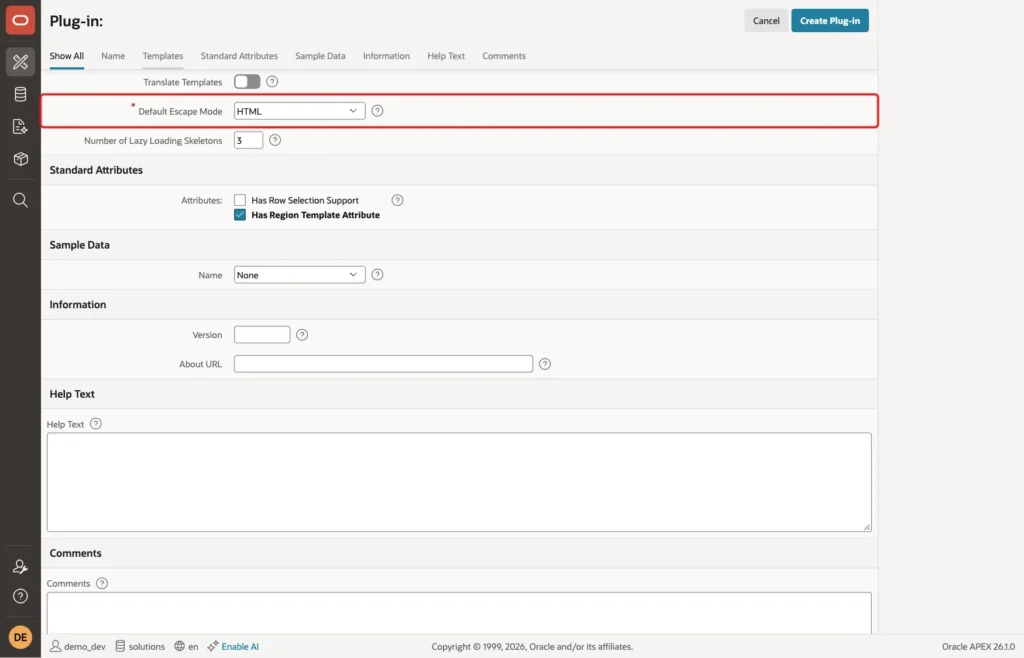
Task: Focus the About URL input field
Action: (x=383, y=364)
